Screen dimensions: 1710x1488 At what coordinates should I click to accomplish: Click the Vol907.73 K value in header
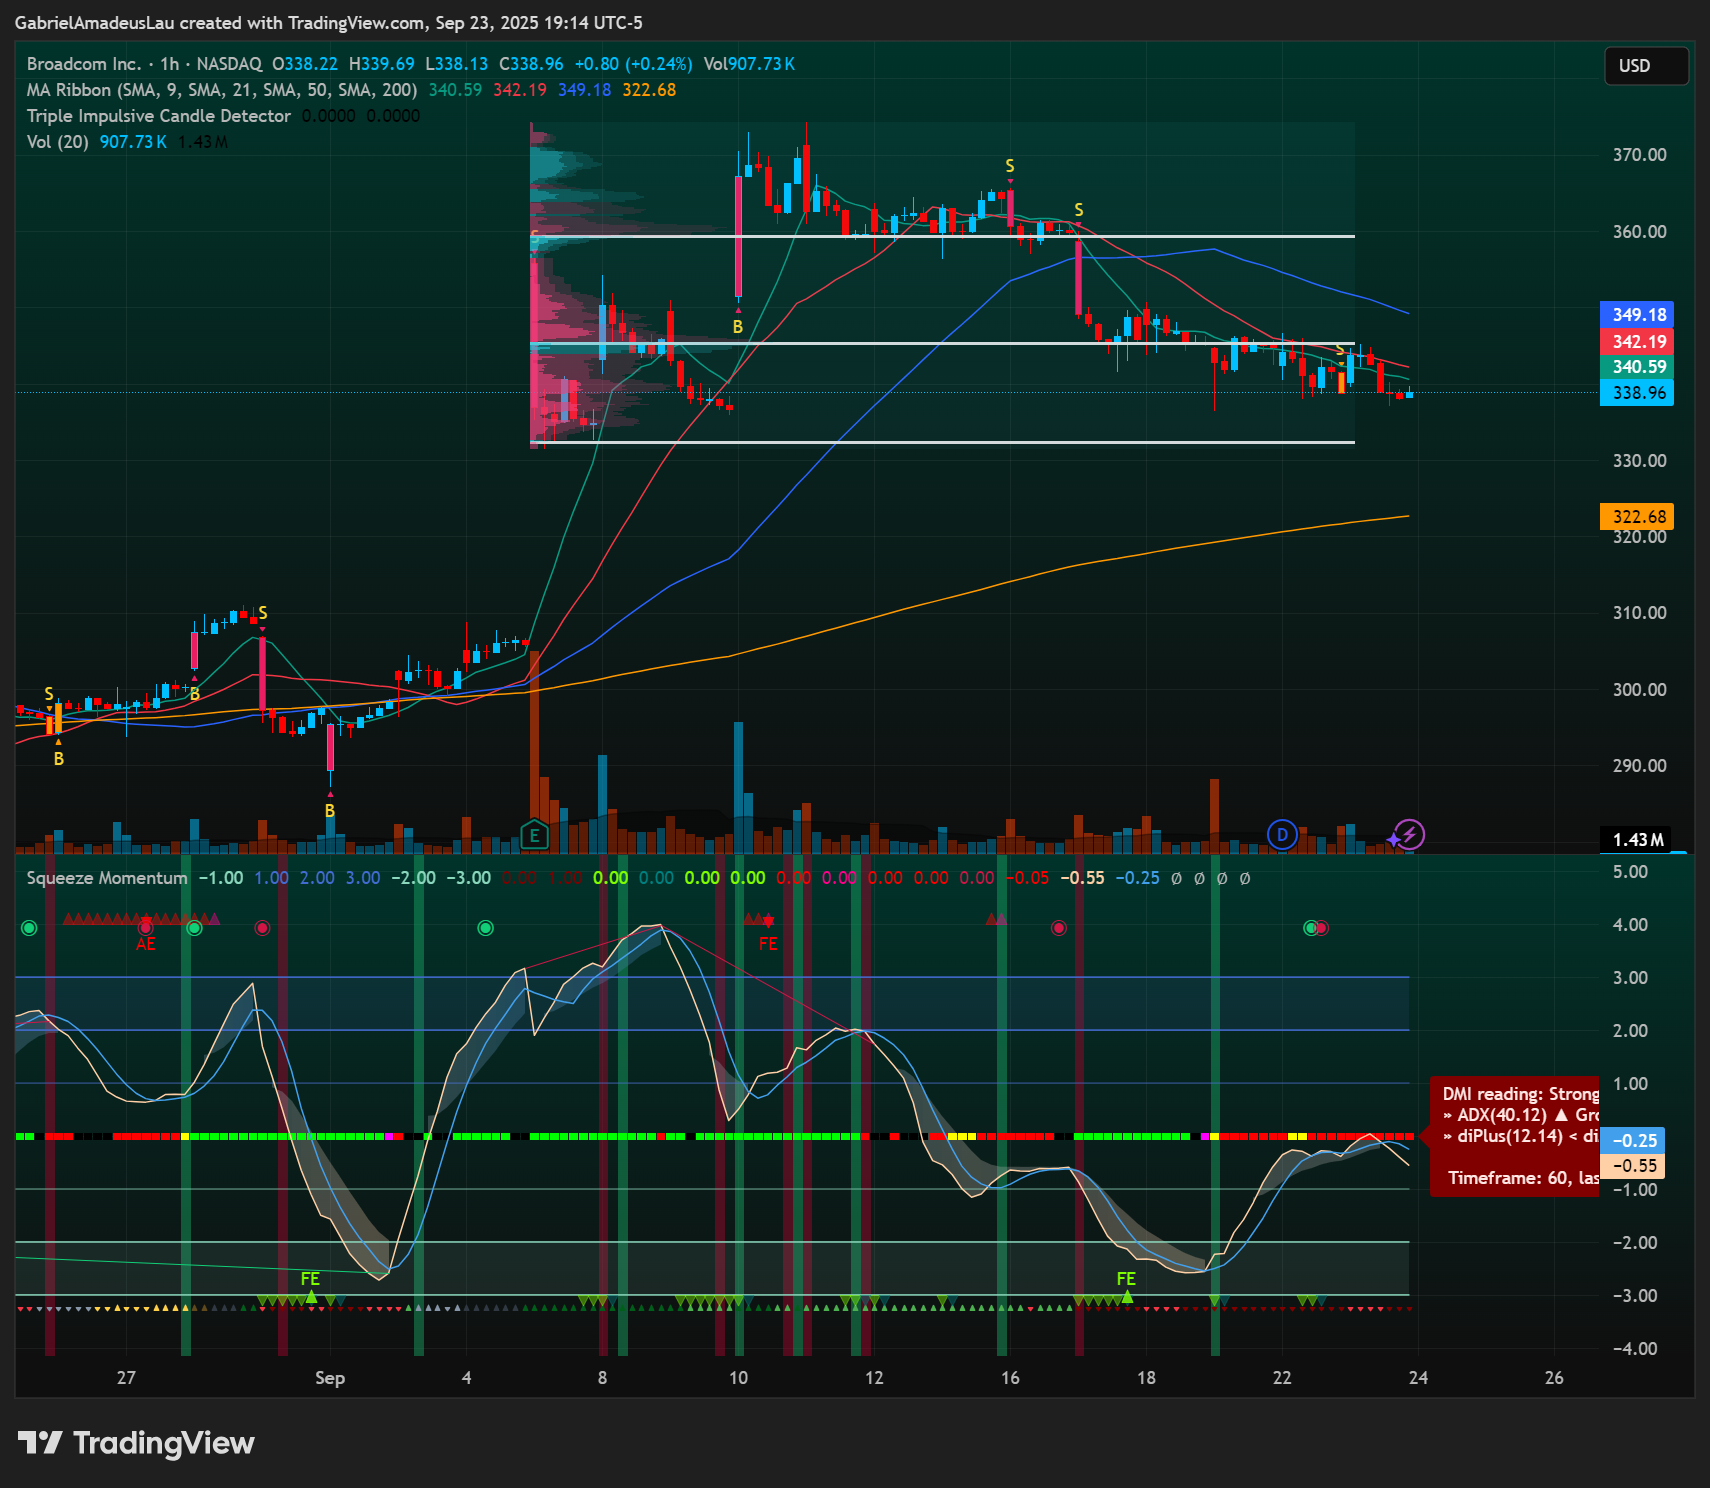(749, 64)
